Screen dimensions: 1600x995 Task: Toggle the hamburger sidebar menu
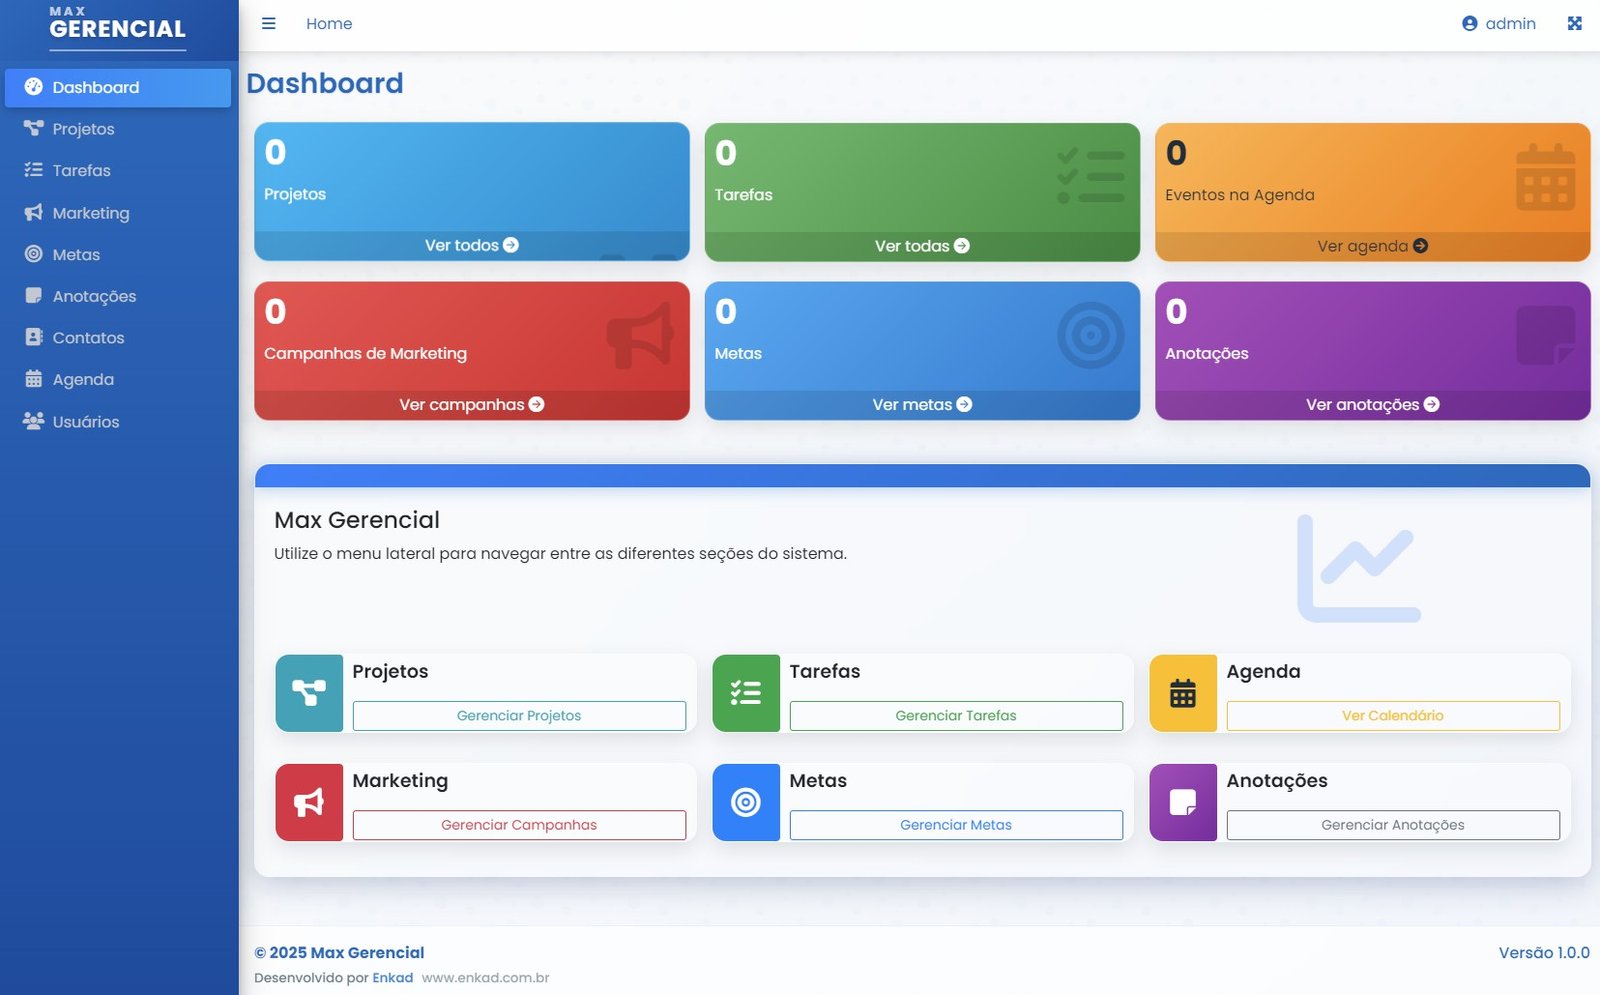268,24
